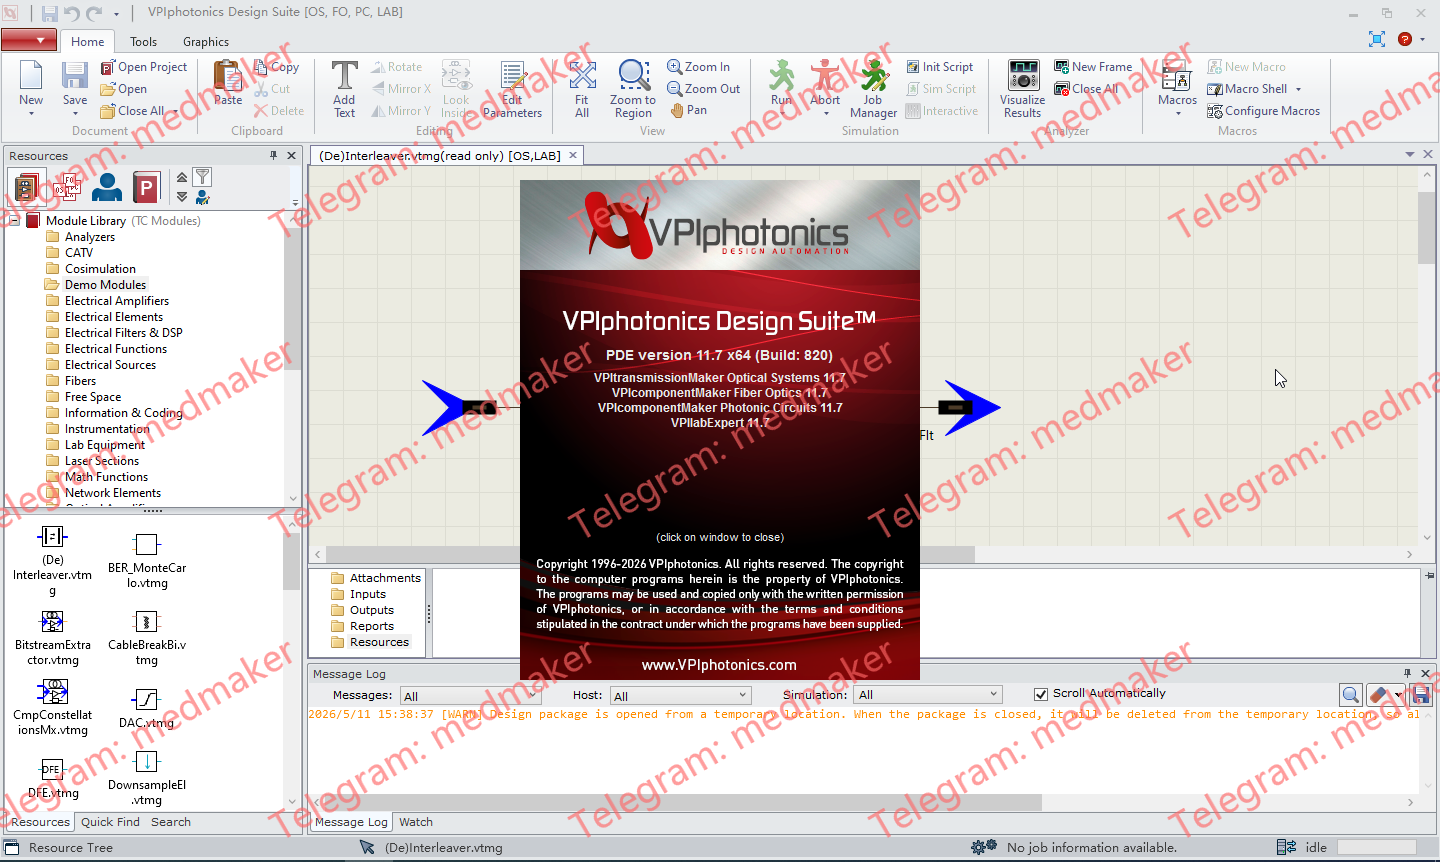Viewport: 1440px width, 862px height.
Task: Click the search magnifier in Message Log
Action: [x=1350, y=694]
